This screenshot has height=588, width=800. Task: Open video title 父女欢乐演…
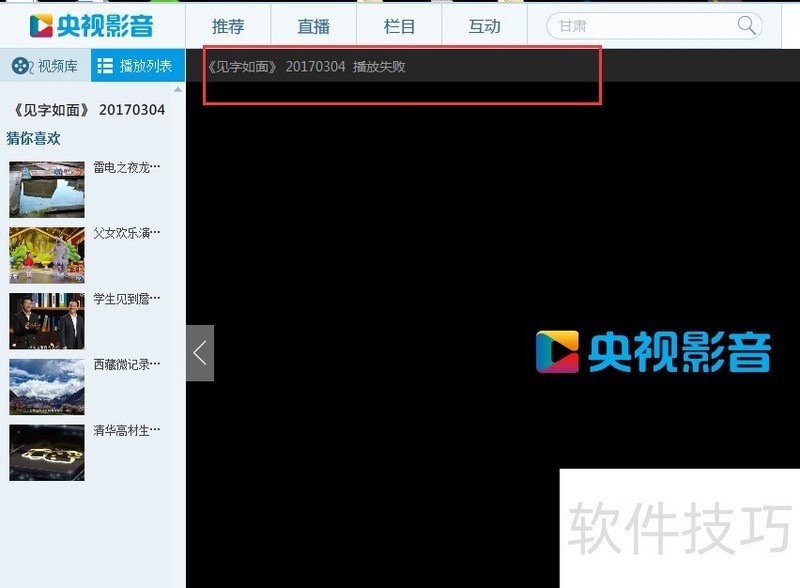[127, 233]
